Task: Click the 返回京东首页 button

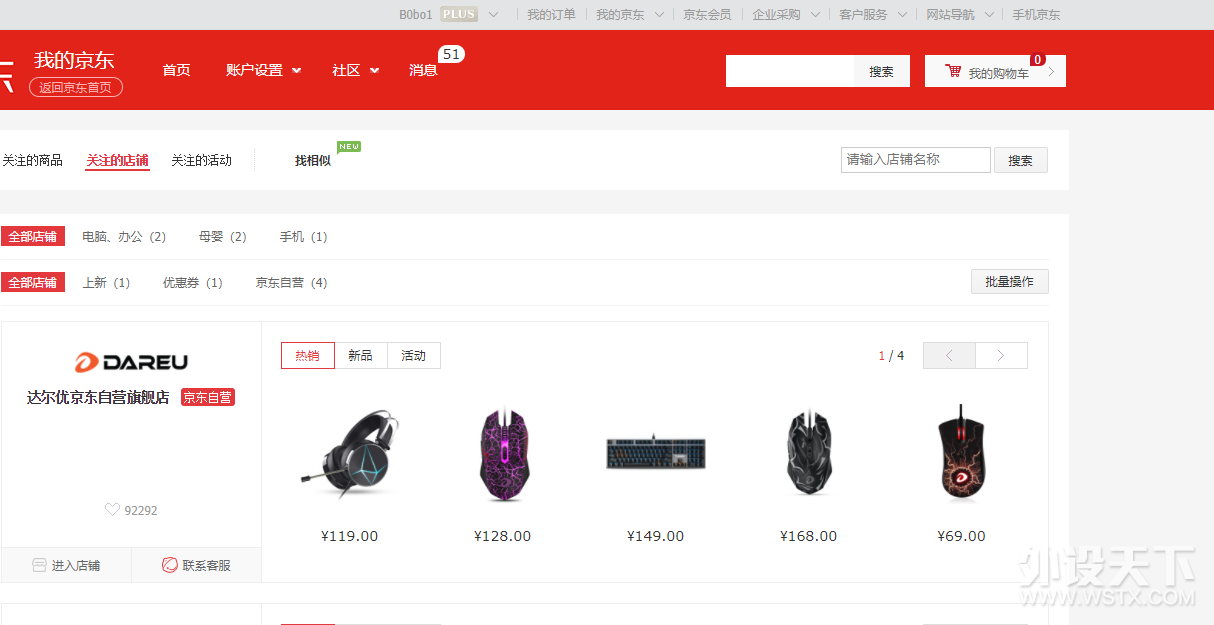Action: [76, 87]
